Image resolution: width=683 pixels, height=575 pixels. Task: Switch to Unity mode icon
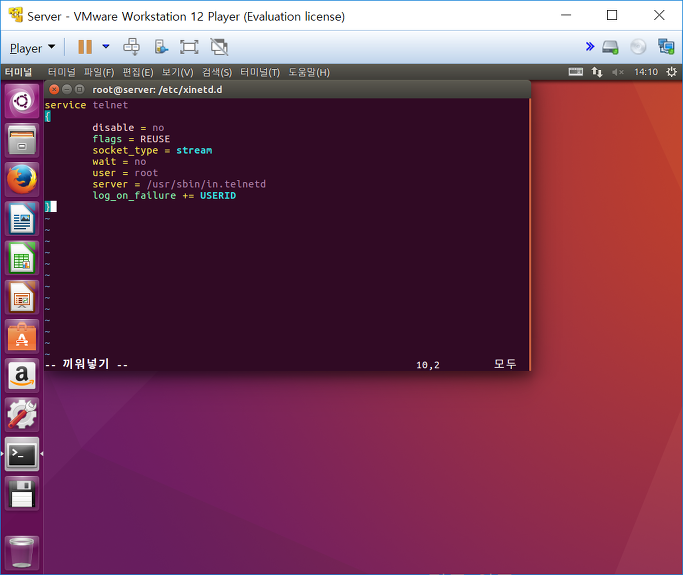pos(219,47)
